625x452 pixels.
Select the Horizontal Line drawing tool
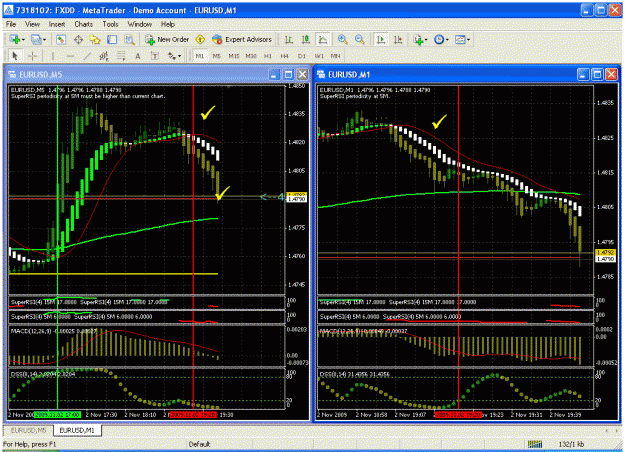pos(70,56)
